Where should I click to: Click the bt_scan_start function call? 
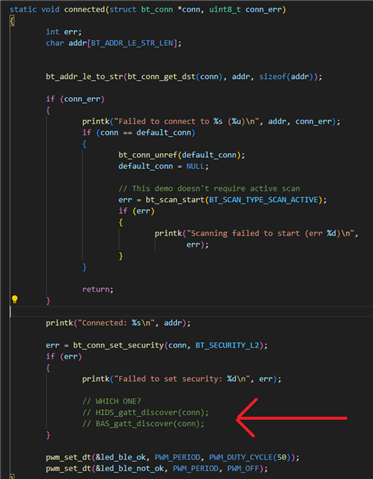pos(175,200)
